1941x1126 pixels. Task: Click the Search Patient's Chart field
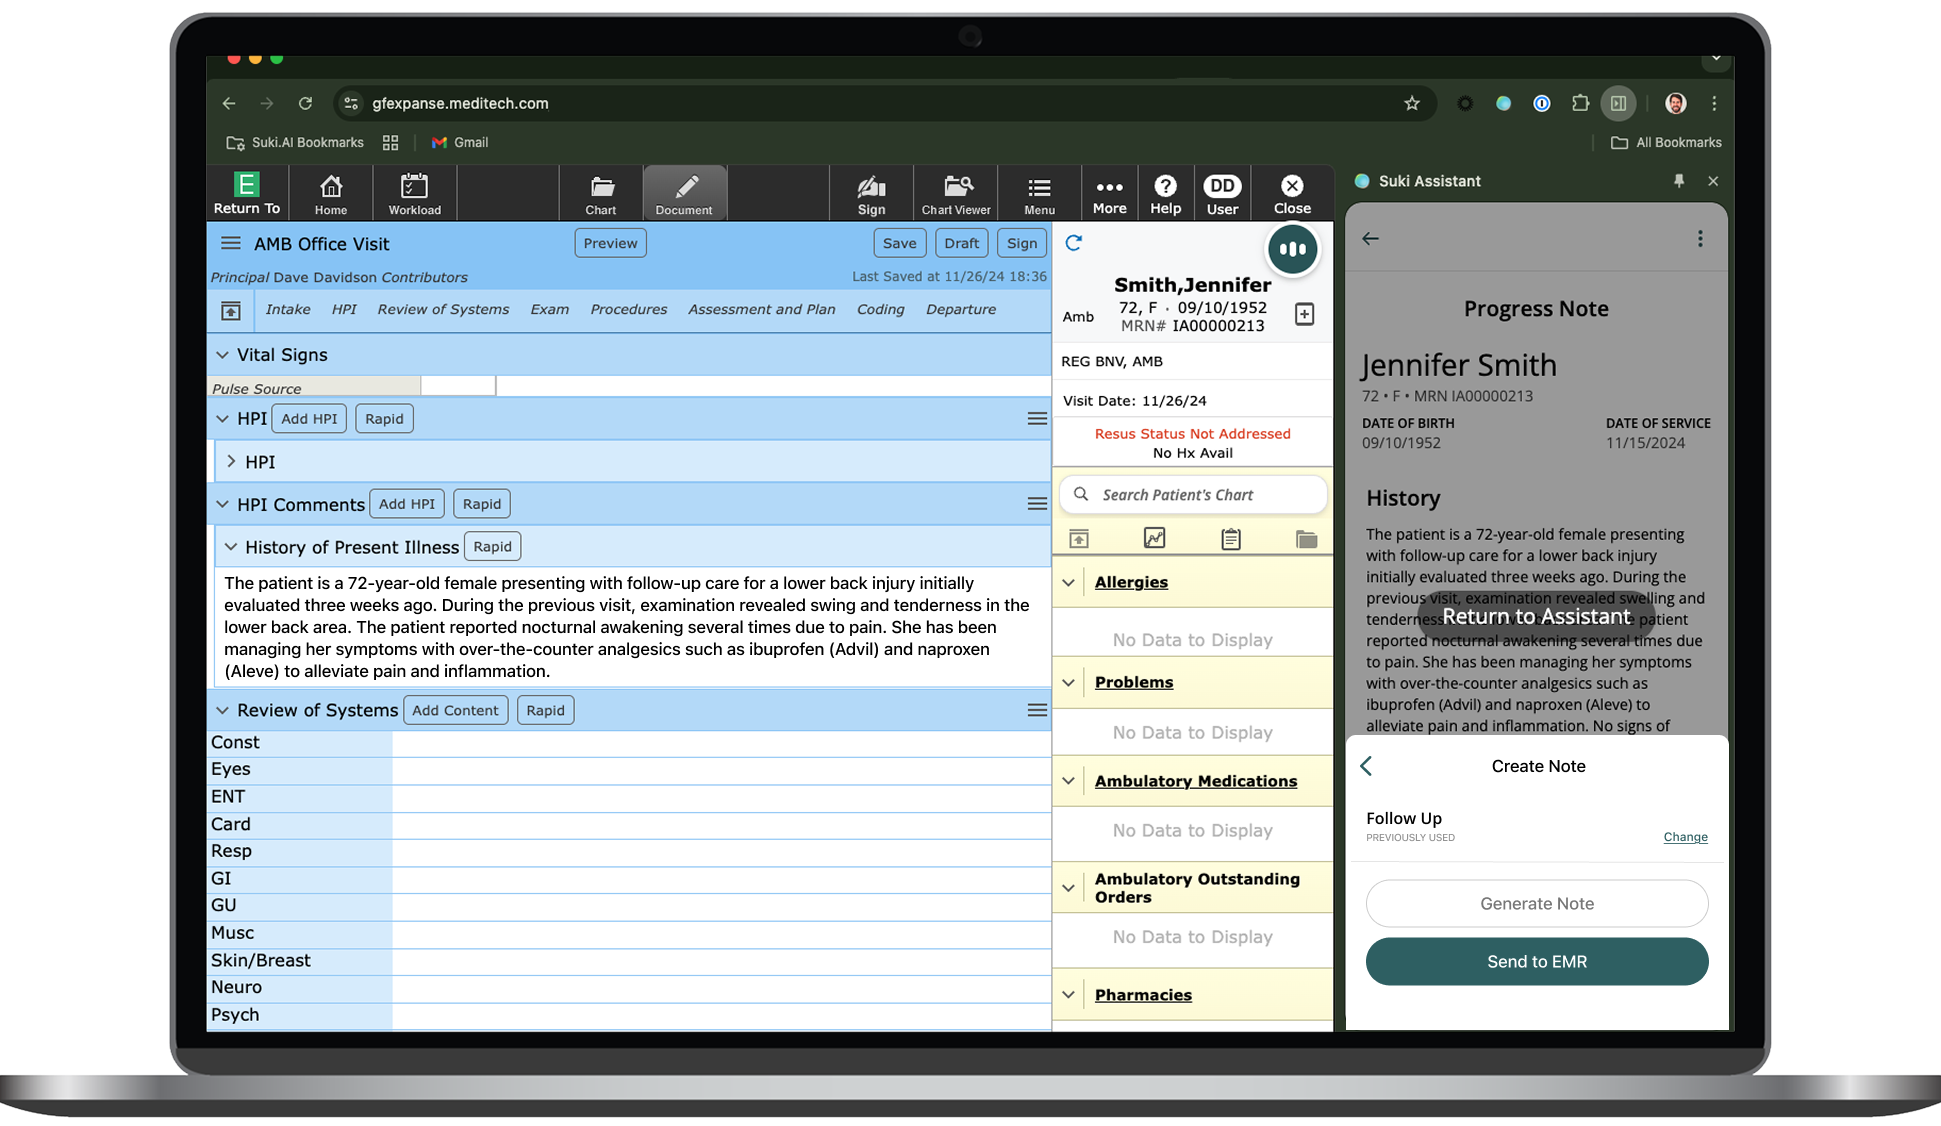tap(1193, 495)
